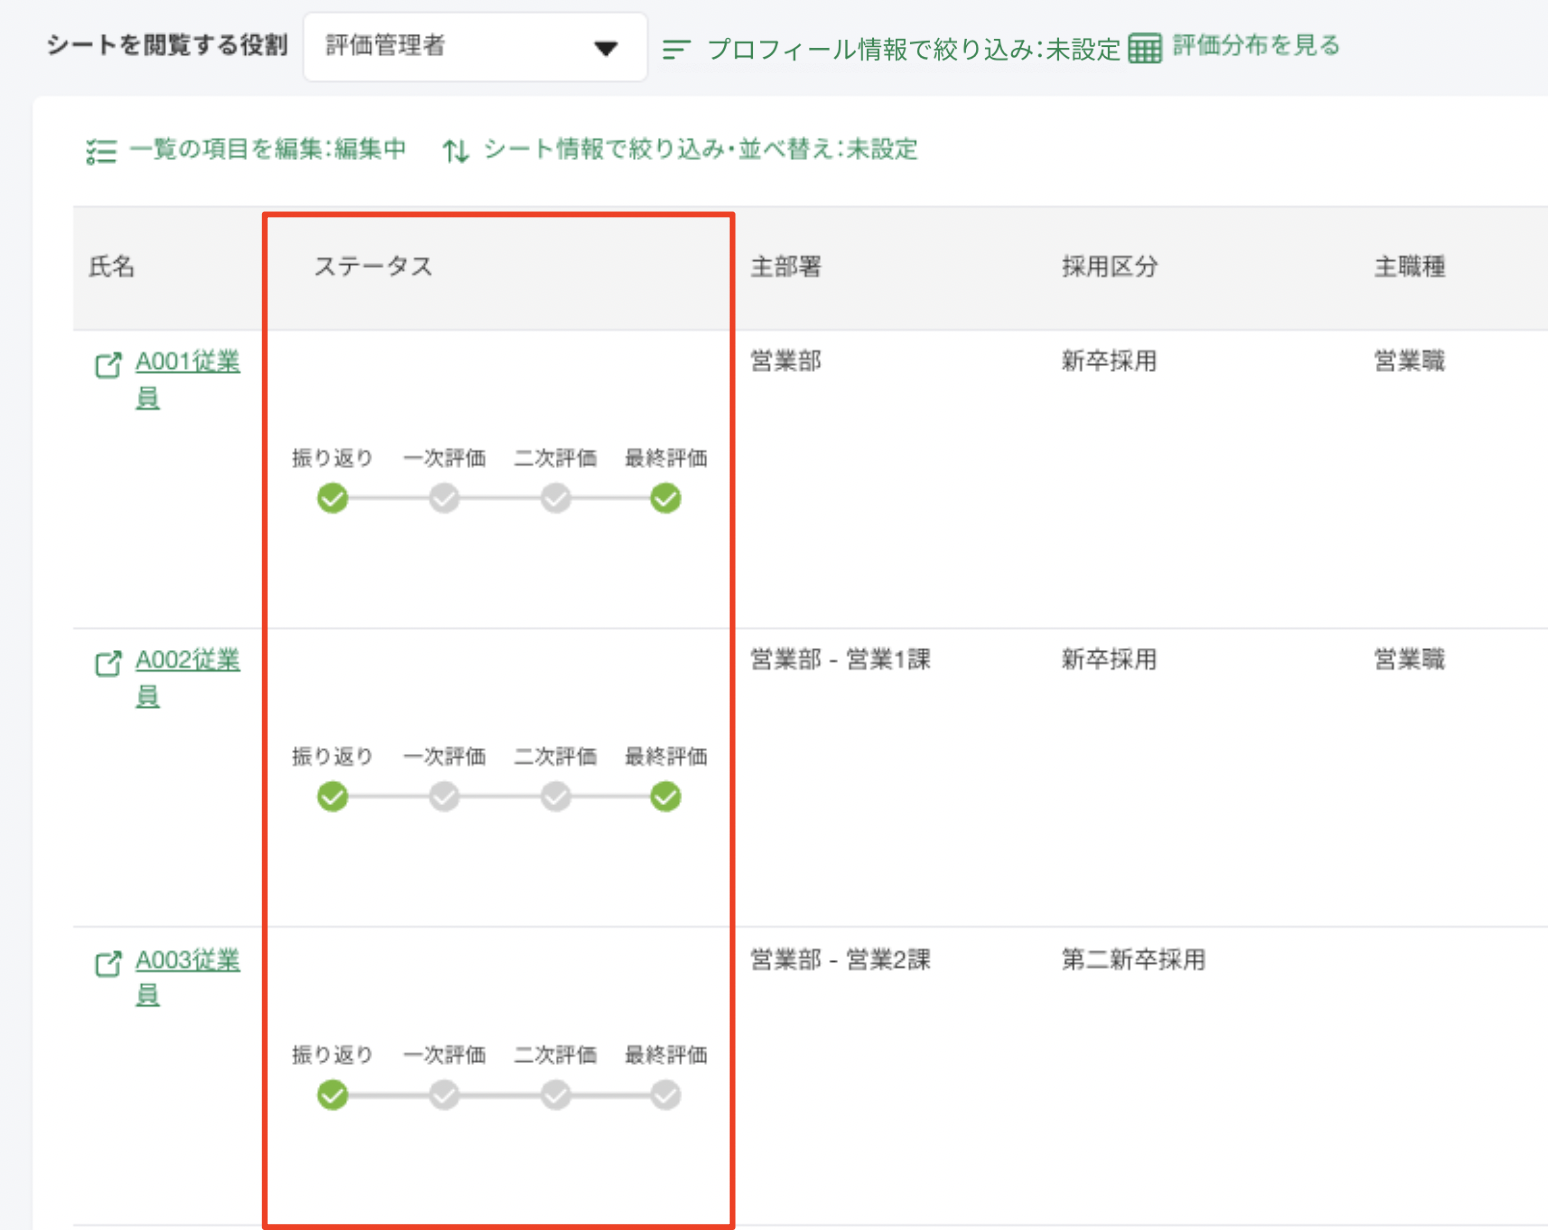Click A002's gray 一次評価 status circle
1548x1230 pixels.
tap(444, 797)
